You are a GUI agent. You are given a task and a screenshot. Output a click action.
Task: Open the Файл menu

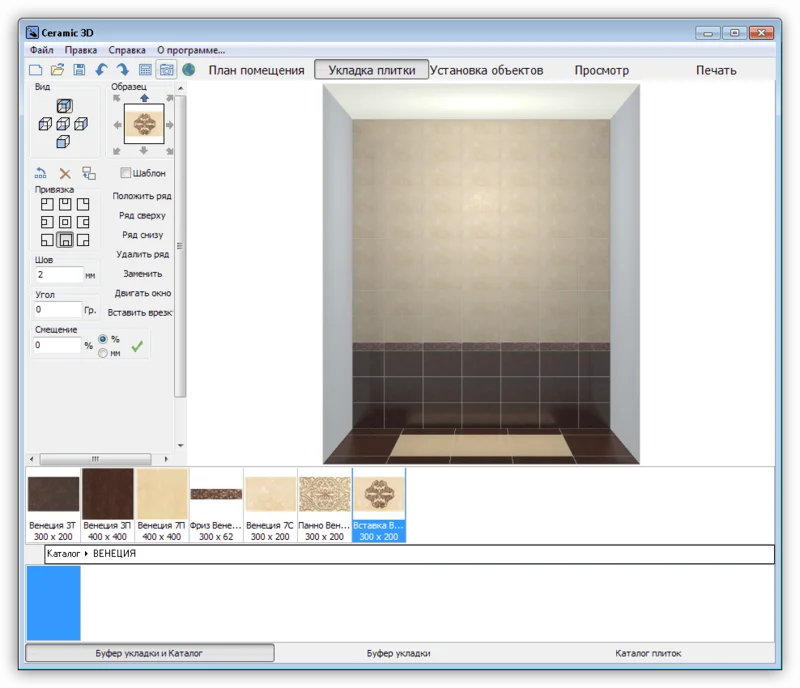click(41, 50)
